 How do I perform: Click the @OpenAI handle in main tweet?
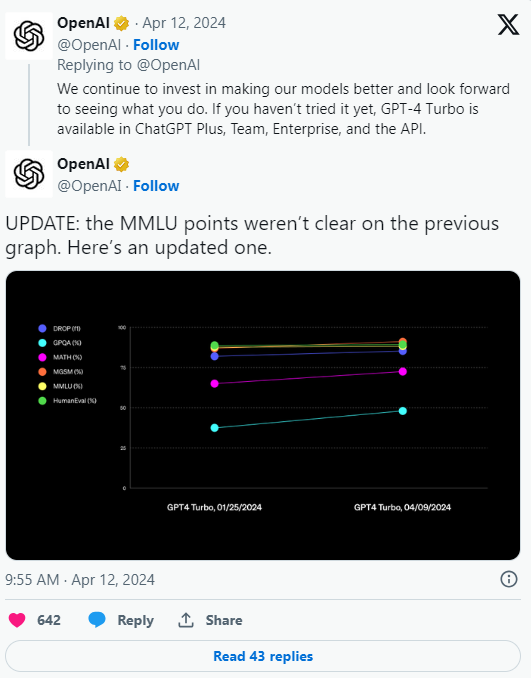(x=89, y=186)
